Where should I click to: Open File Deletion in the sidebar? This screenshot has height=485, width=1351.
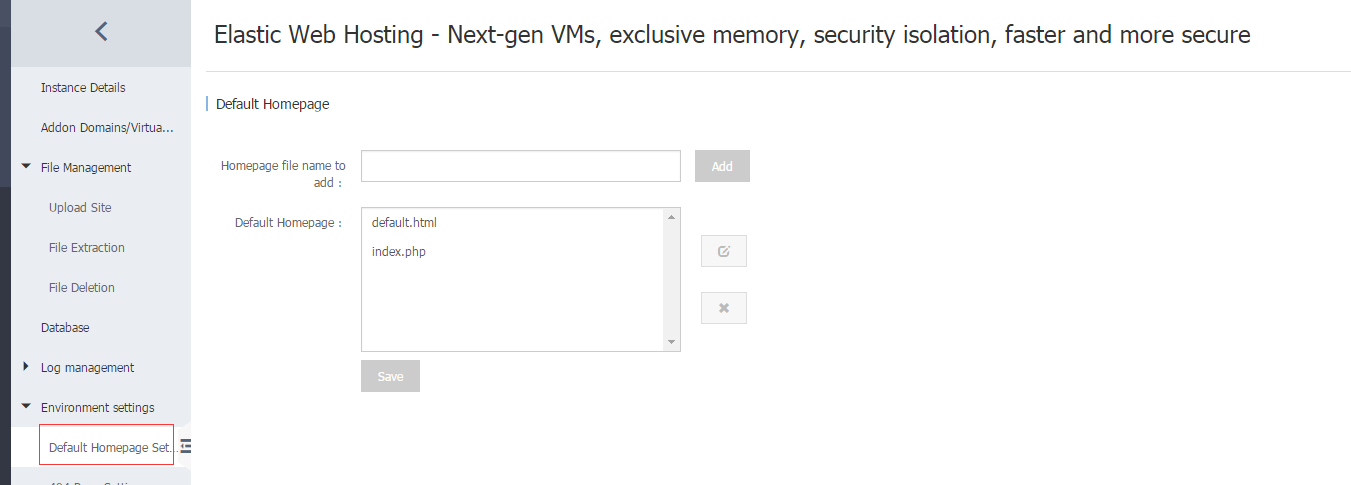[x=82, y=288]
